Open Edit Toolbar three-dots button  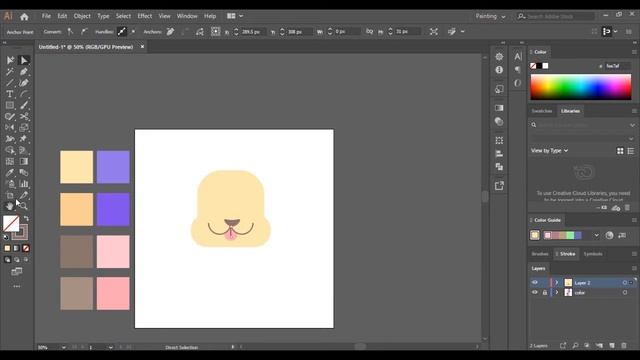pyautogui.click(x=17, y=287)
